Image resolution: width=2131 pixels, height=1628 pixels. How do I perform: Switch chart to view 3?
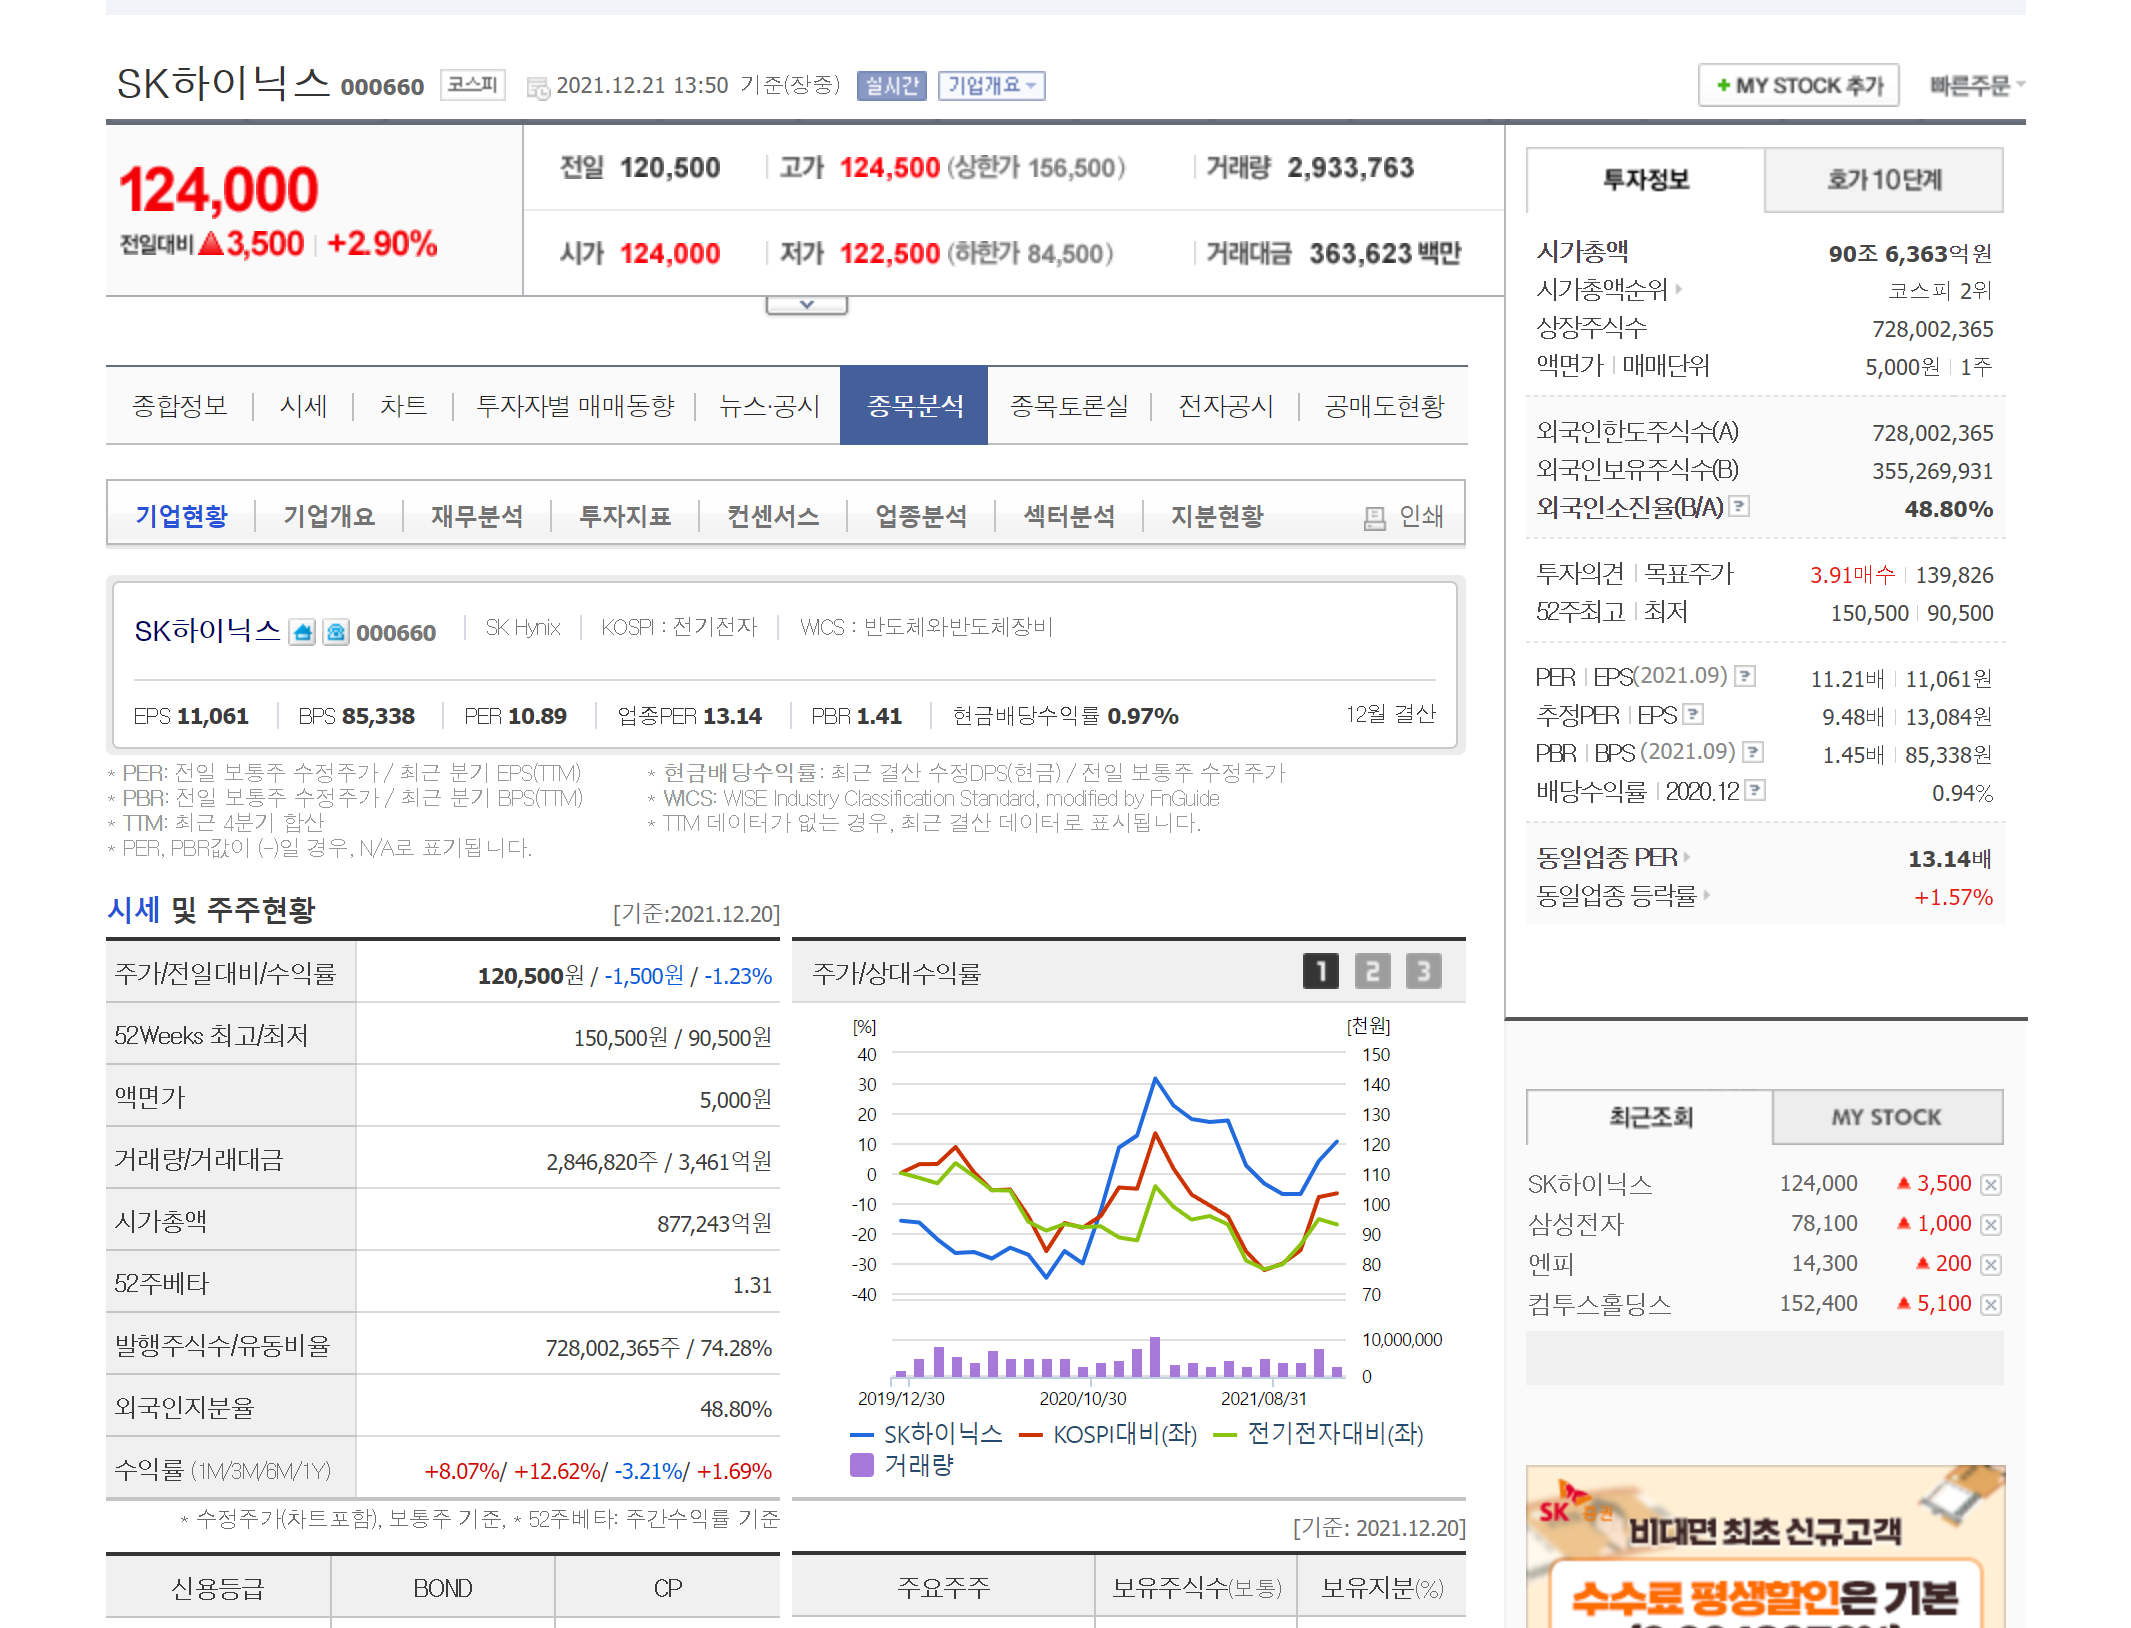pos(1424,971)
